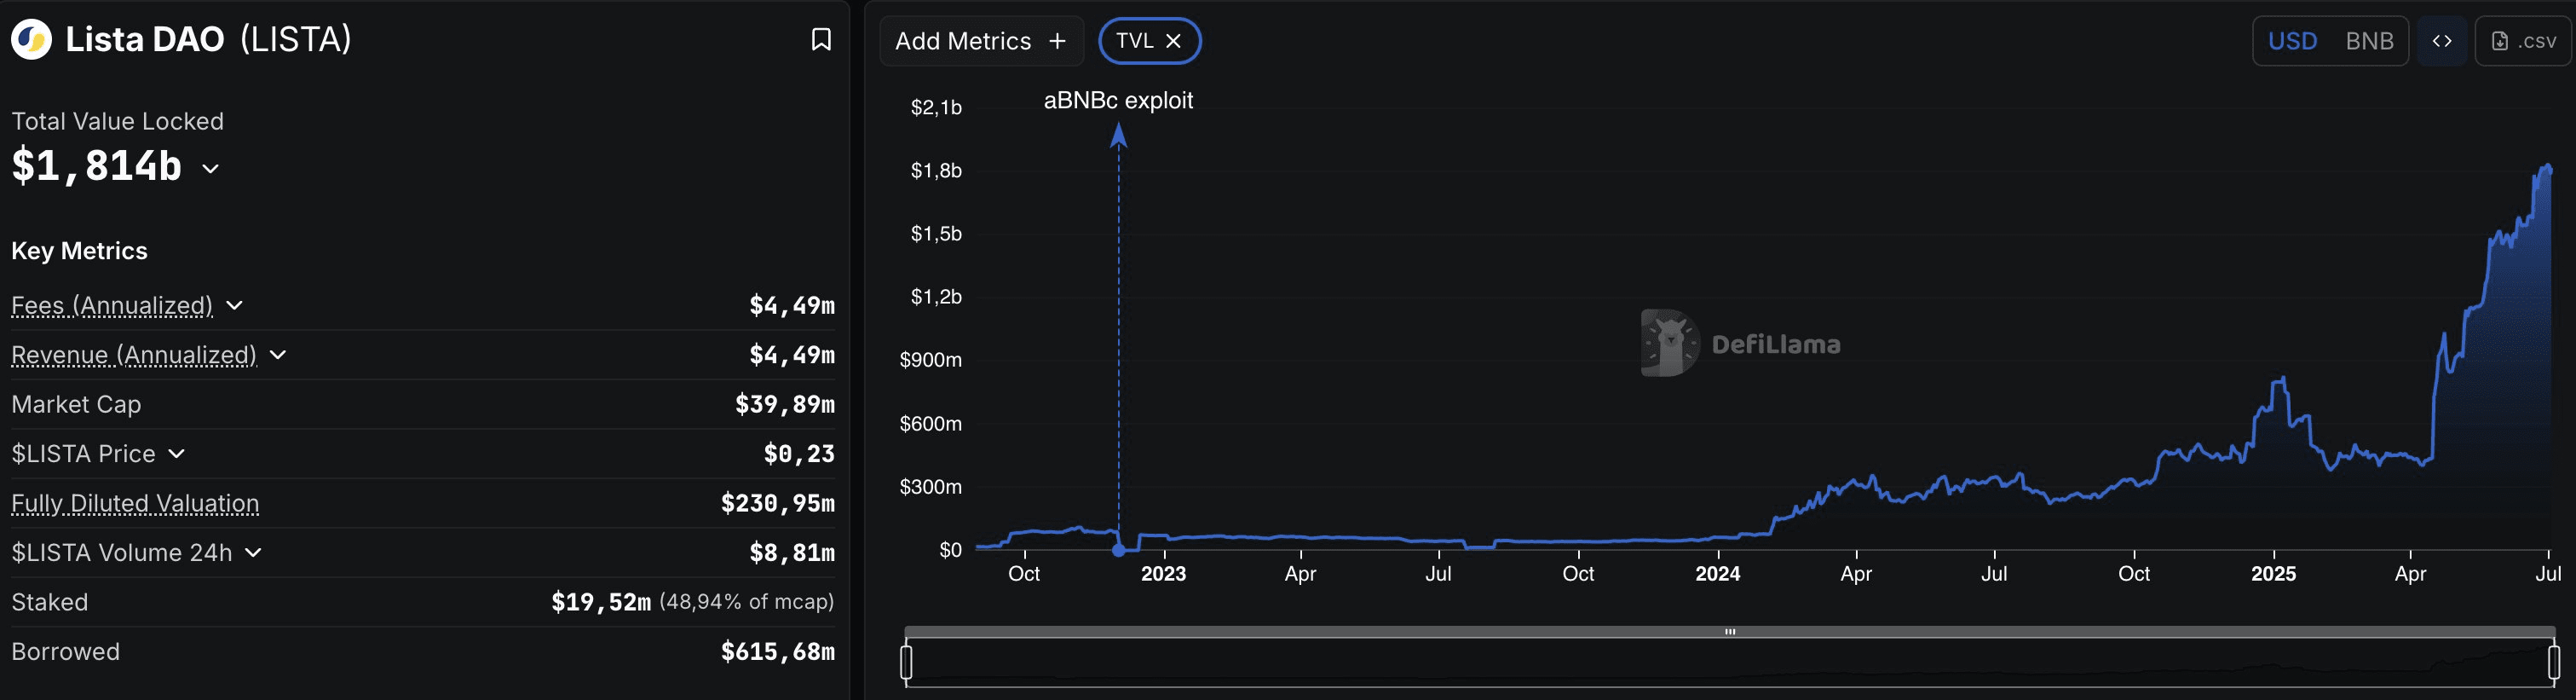Switch chart denomination to USD
2576x700 pixels.
(x=2292, y=41)
